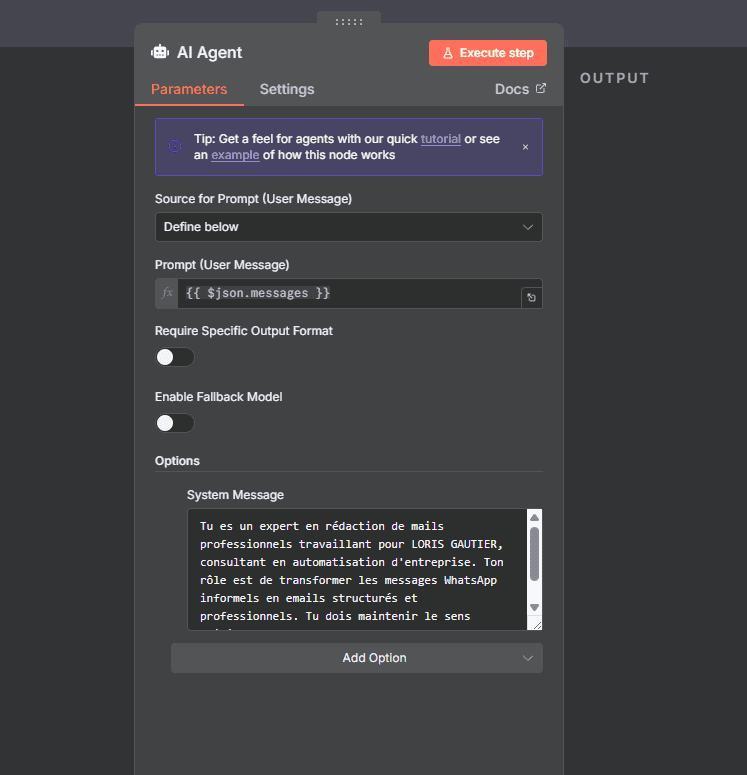Click the System Message scrollbar thumb
This screenshot has width=747, height=775.
pyautogui.click(x=534, y=554)
